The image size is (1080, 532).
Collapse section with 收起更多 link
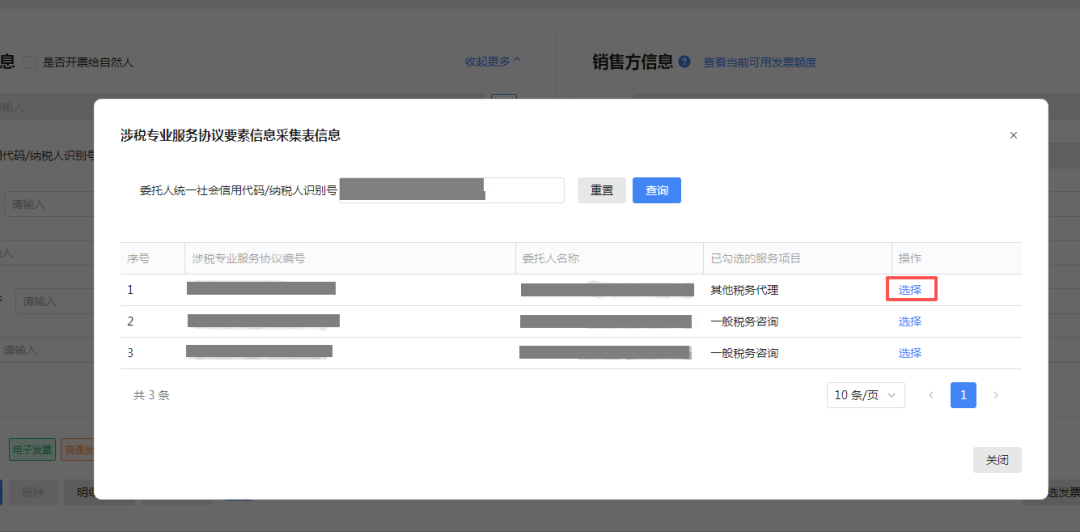click(x=492, y=61)
